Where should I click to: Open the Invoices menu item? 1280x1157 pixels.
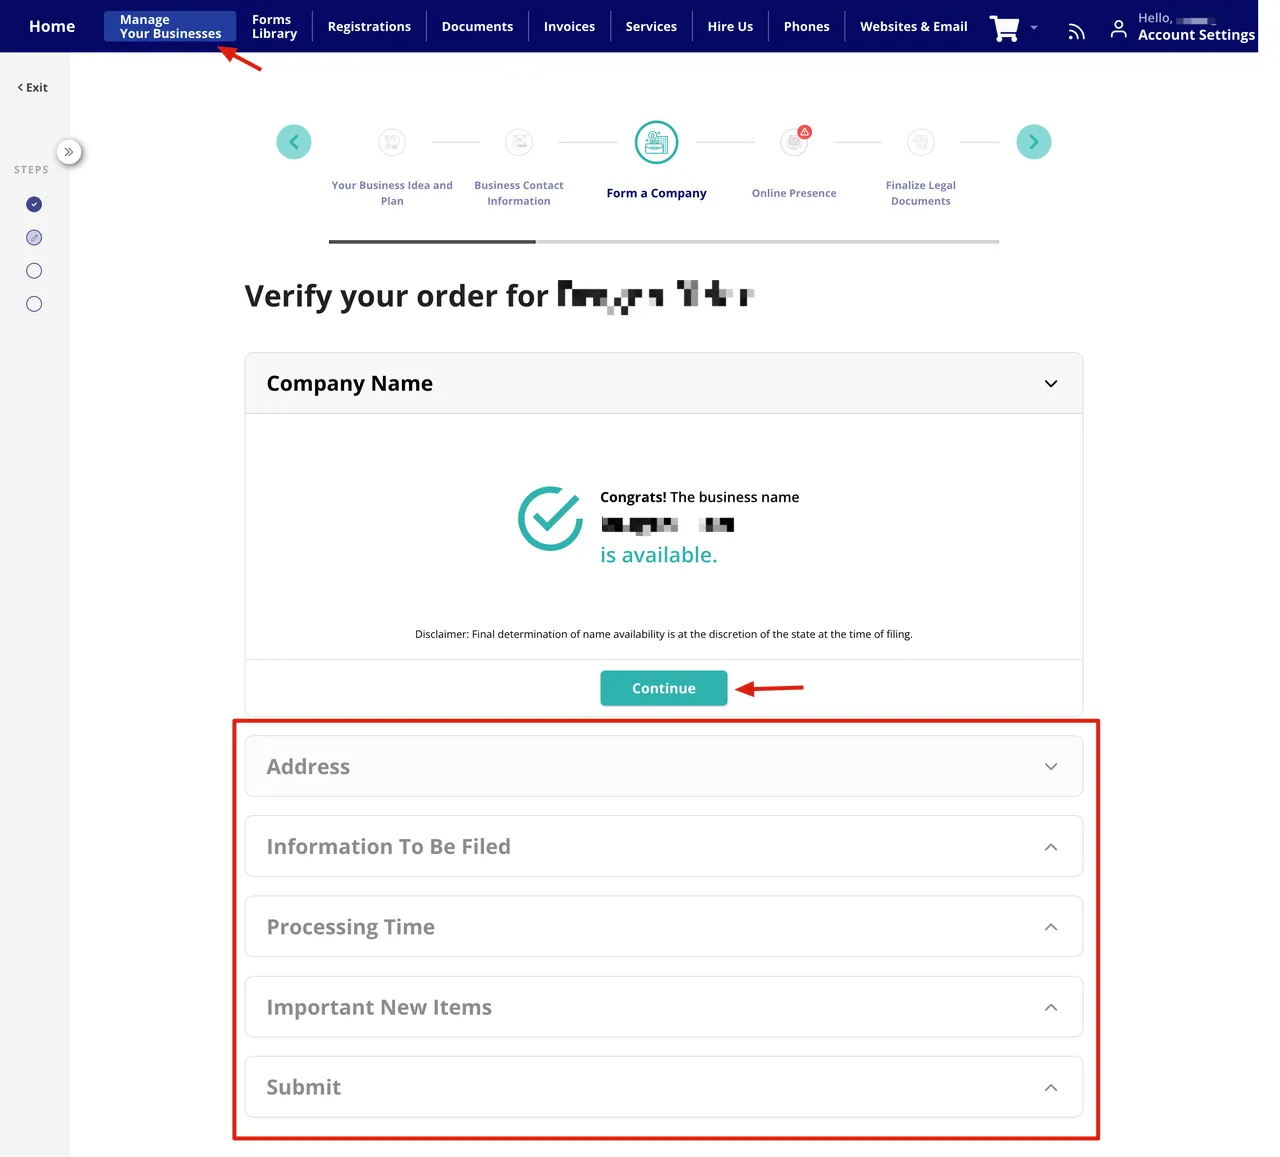point(569,27)
